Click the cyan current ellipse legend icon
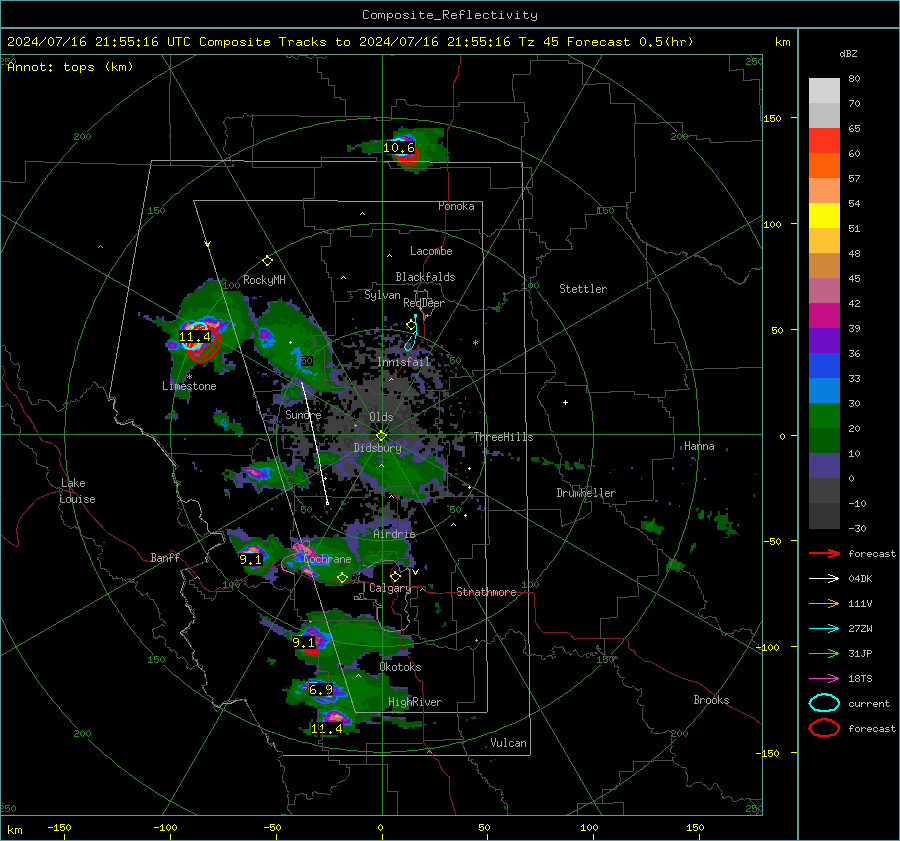The height and width of the screenshot is (841, 900). point(824,703)
